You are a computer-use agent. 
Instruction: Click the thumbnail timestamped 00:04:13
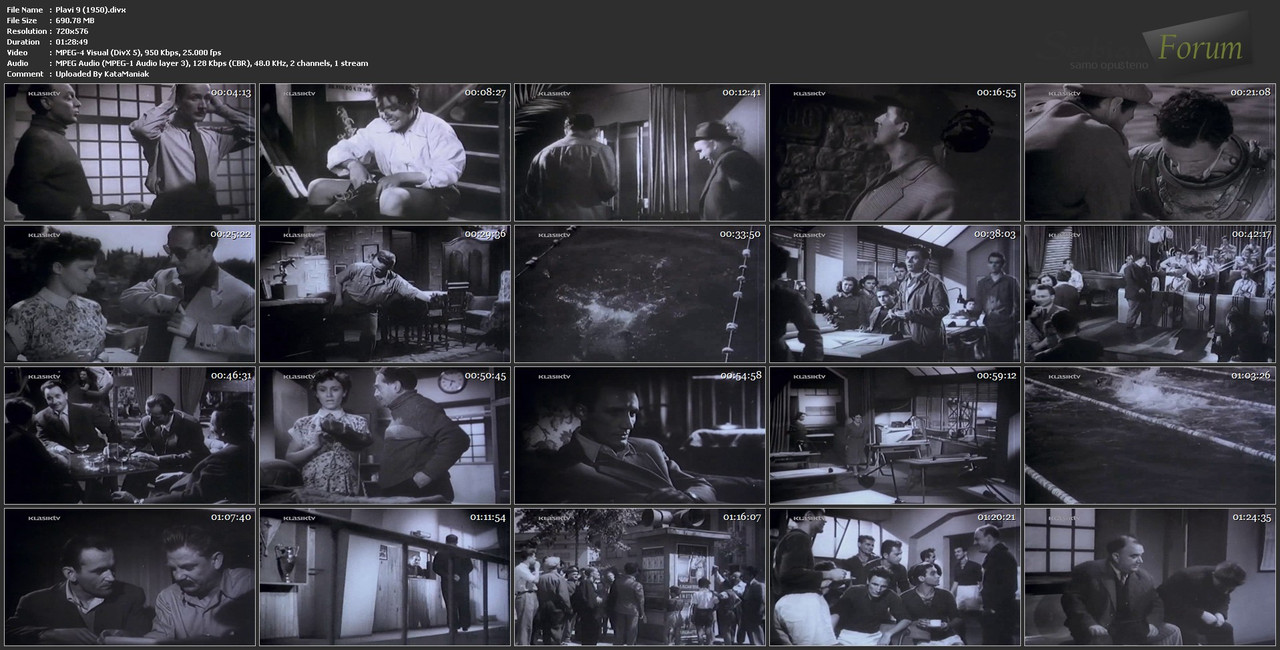pyautogui.click(x=130, y=152)
